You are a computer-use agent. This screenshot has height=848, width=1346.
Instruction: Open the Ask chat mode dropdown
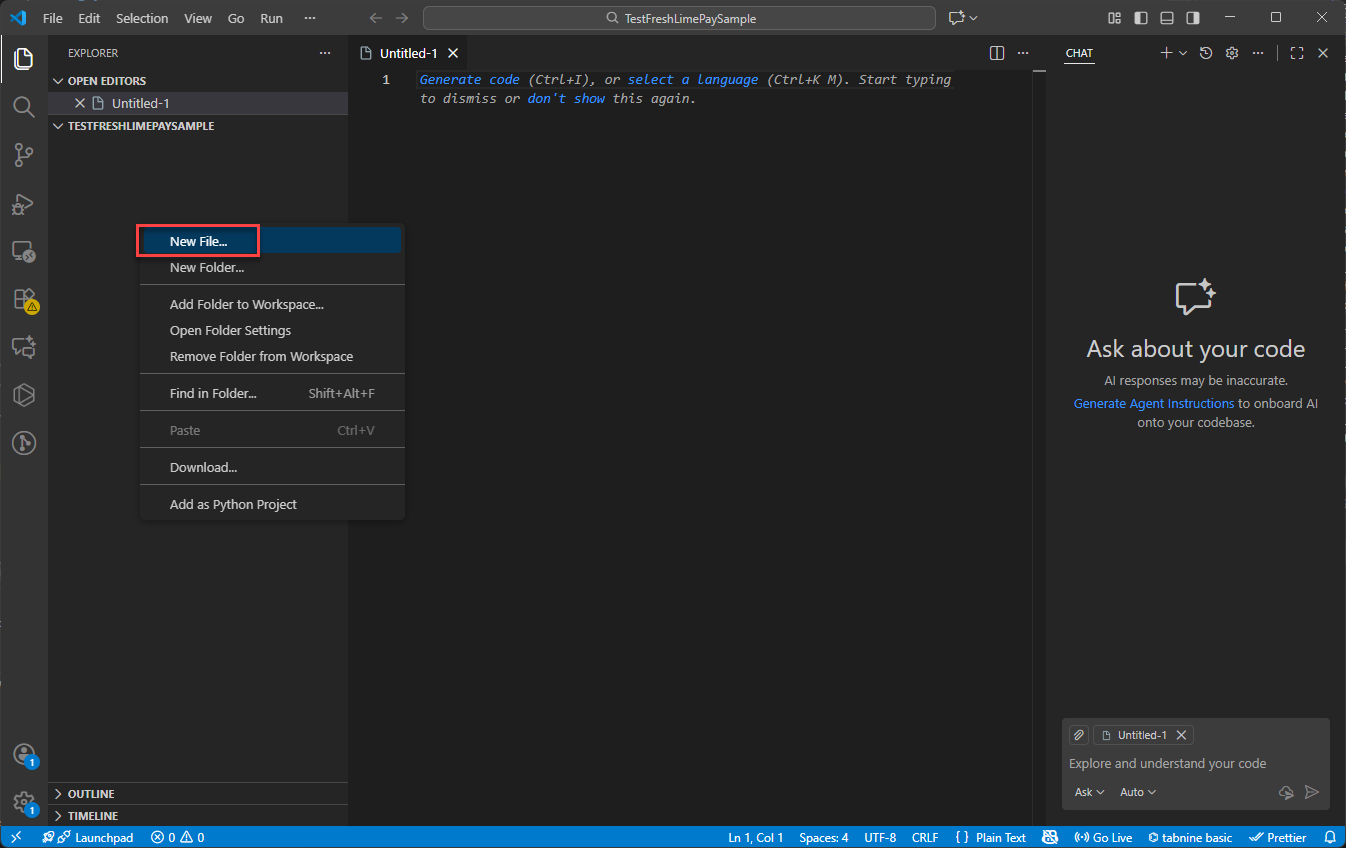pos(1089,792)
